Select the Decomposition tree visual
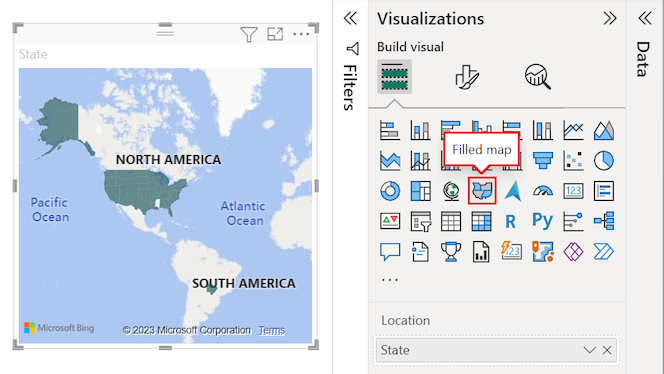The image size is (664, 374). pos(604,221)
